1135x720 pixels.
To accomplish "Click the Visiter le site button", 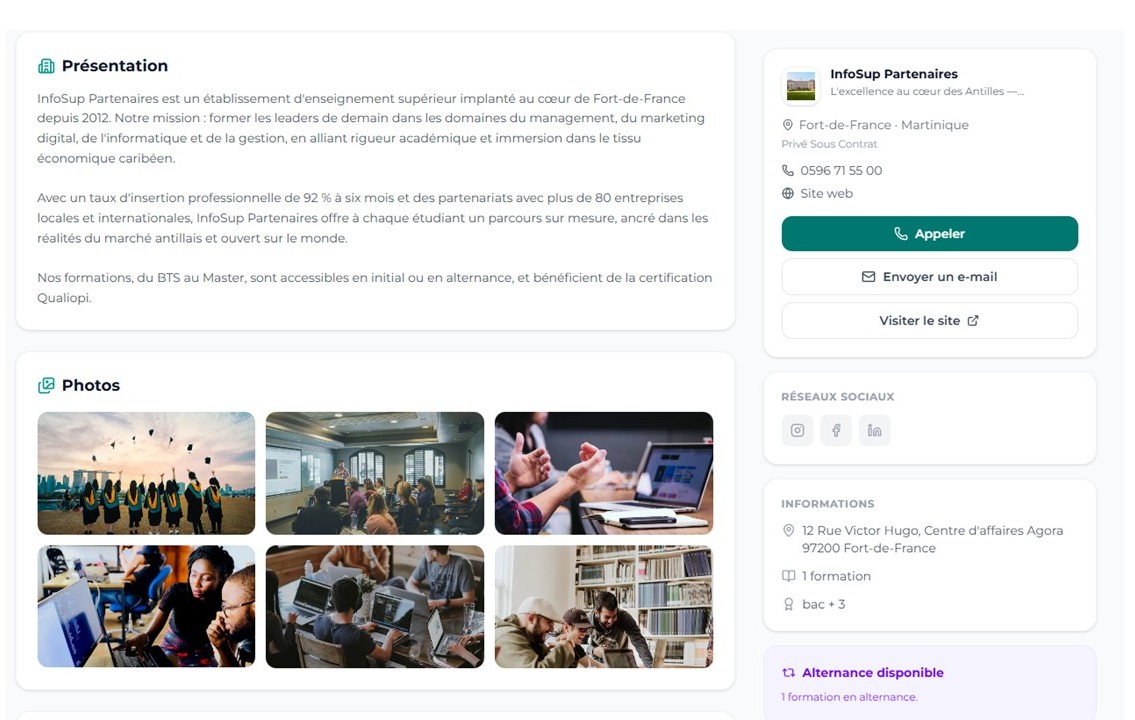I will (929, 321).
